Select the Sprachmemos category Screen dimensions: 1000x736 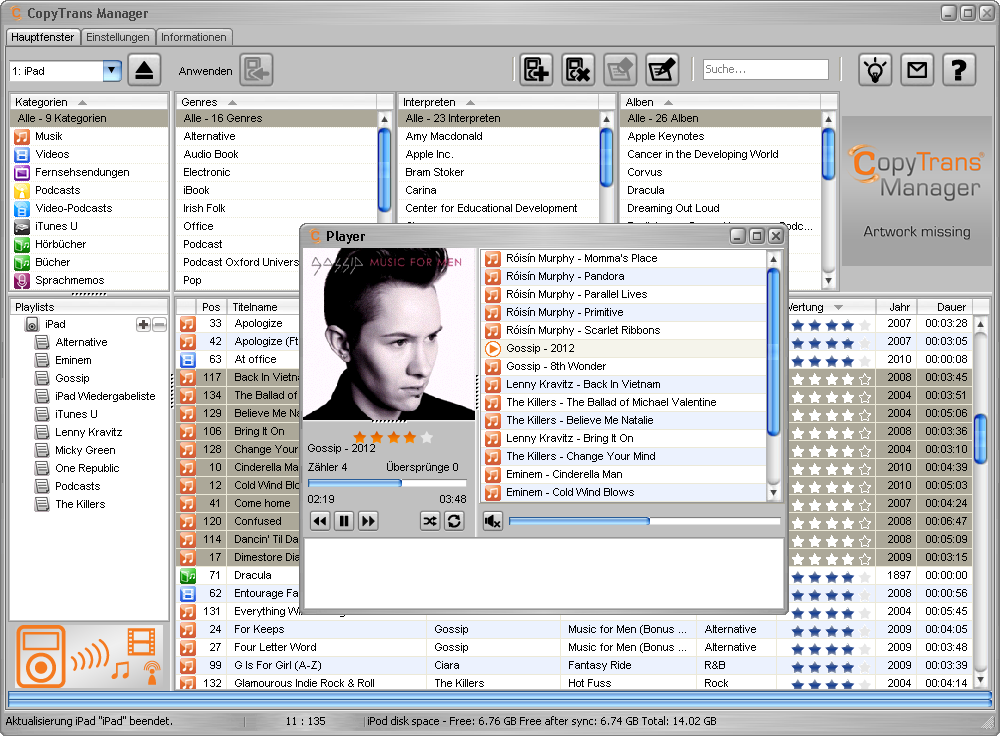pos(89,280)
